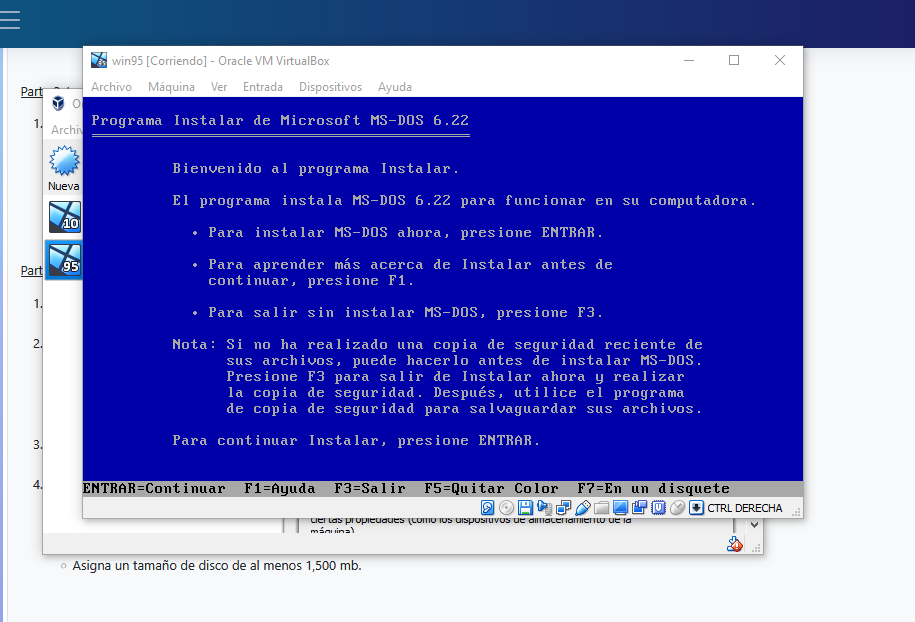Click the mouse integration indicator
915x622 pixels.
pos(677,508)
